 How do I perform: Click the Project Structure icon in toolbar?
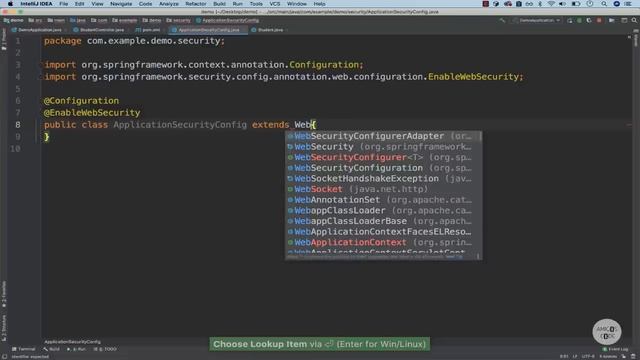pyautogui.click(x=624, y=20)
